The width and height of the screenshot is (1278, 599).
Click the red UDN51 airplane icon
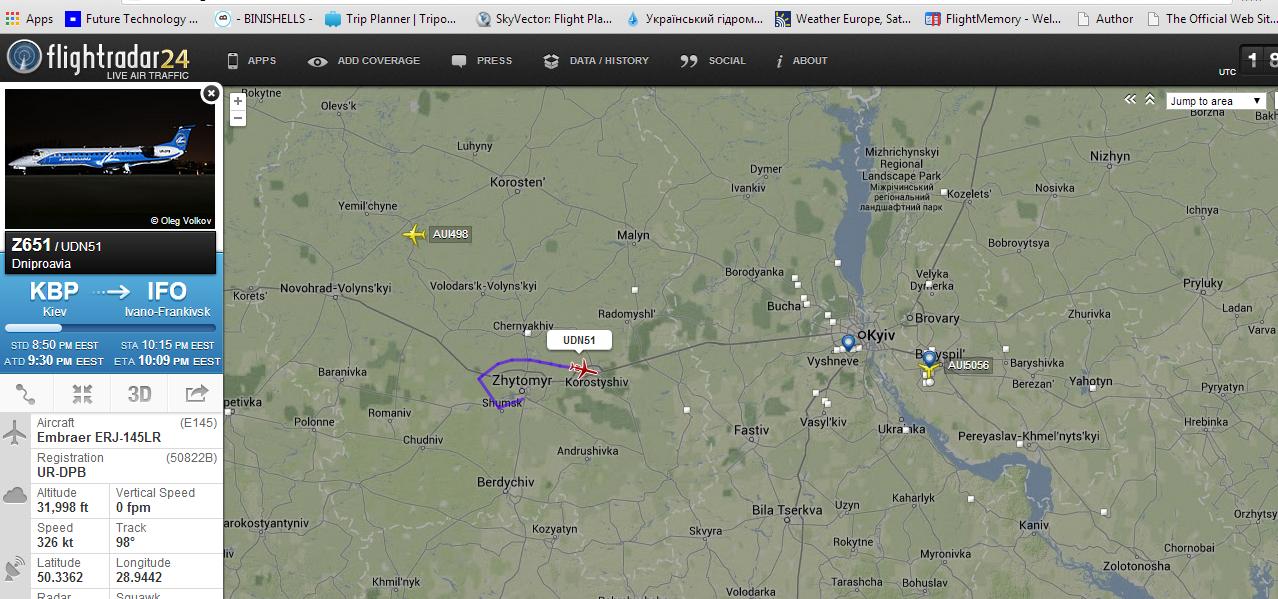pos(583,370)
